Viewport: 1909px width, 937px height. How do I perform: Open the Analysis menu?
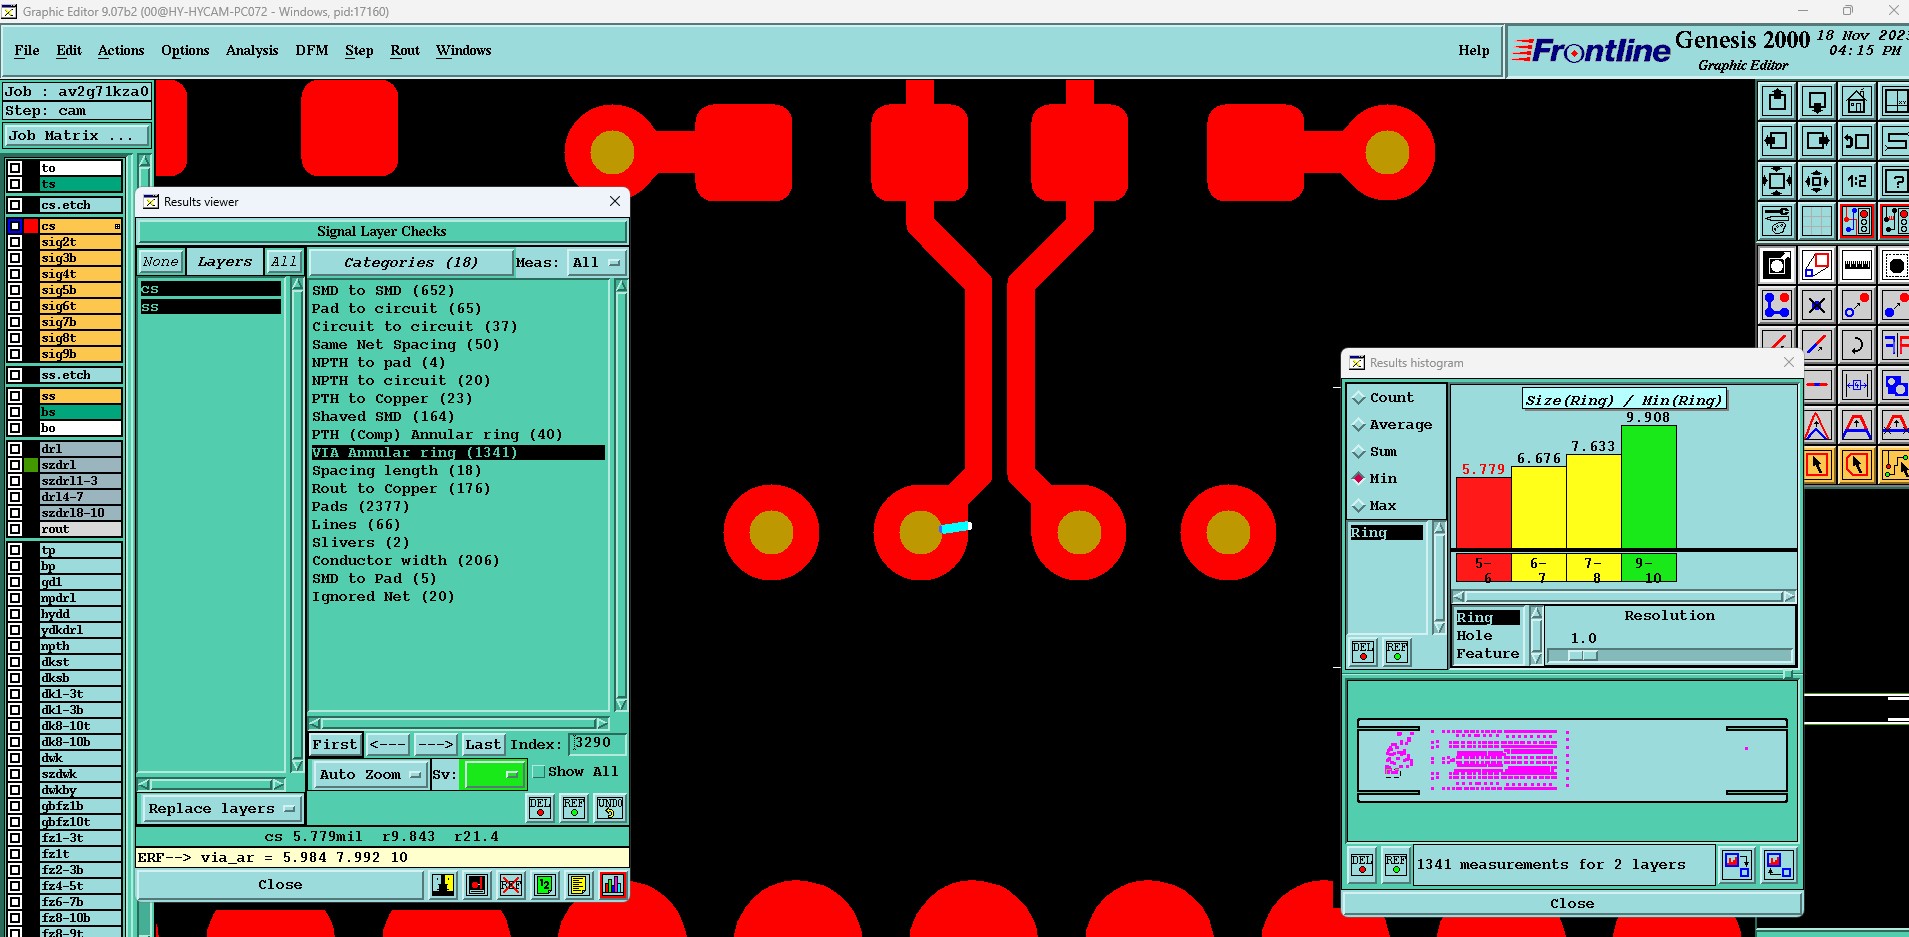tap(252, 50)
